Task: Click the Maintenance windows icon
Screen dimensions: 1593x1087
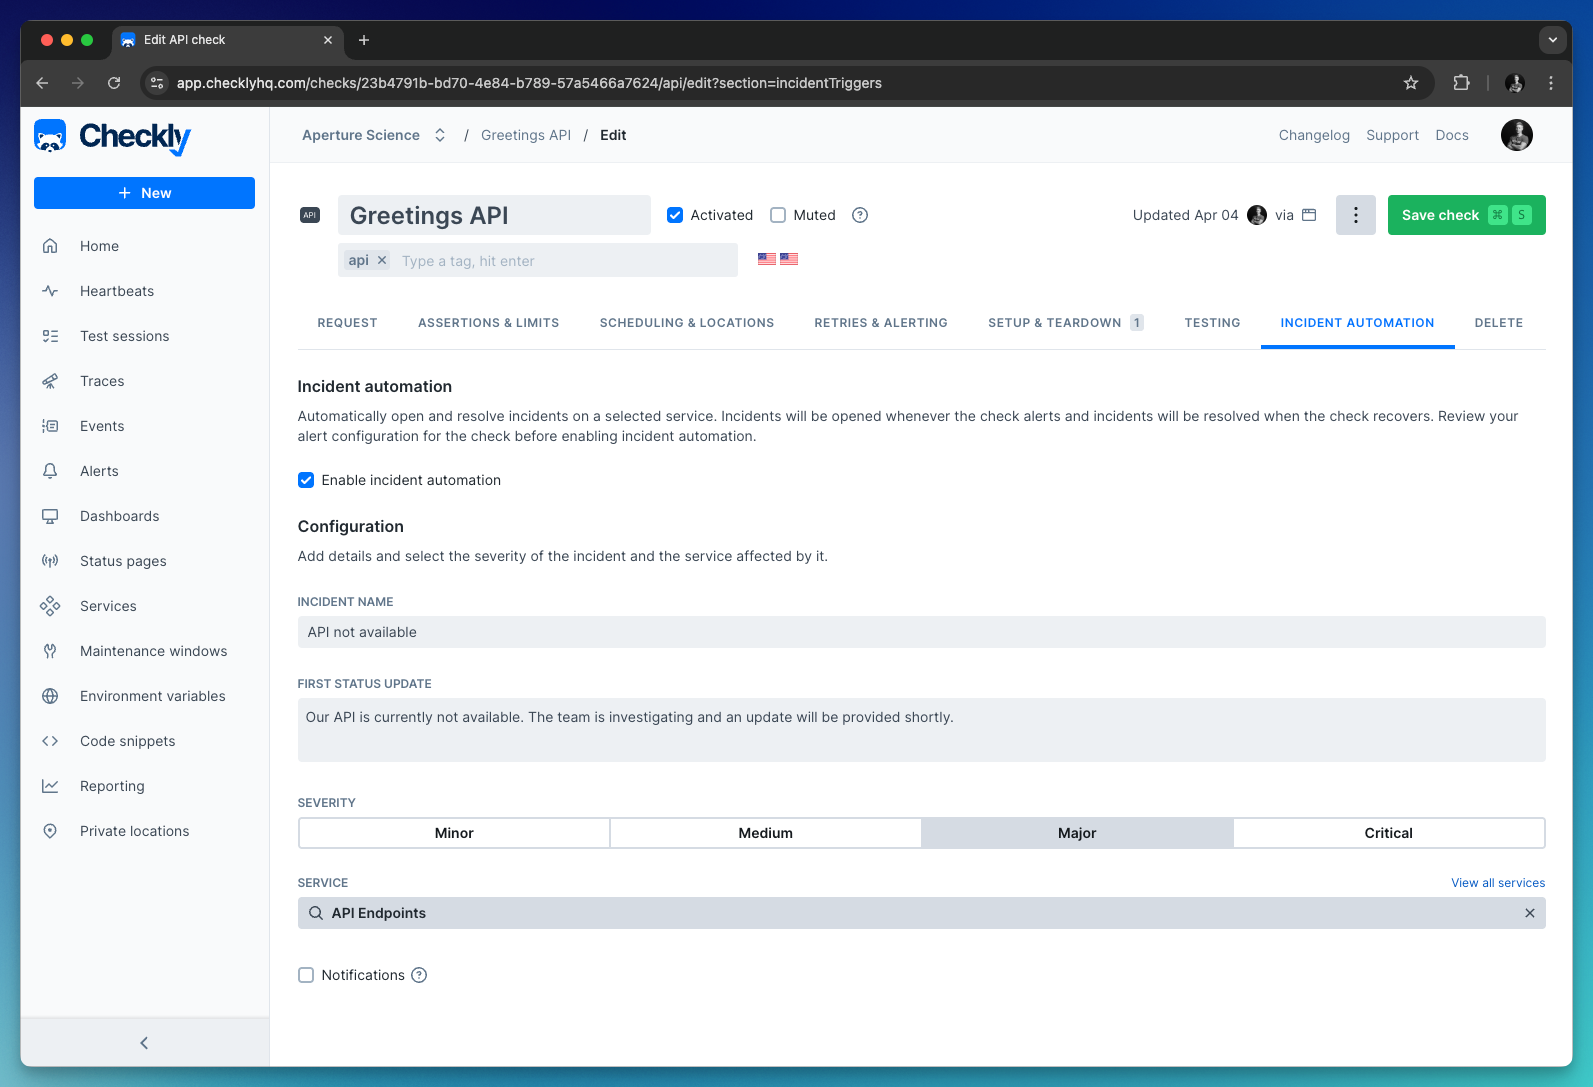Action: (50, 651)
